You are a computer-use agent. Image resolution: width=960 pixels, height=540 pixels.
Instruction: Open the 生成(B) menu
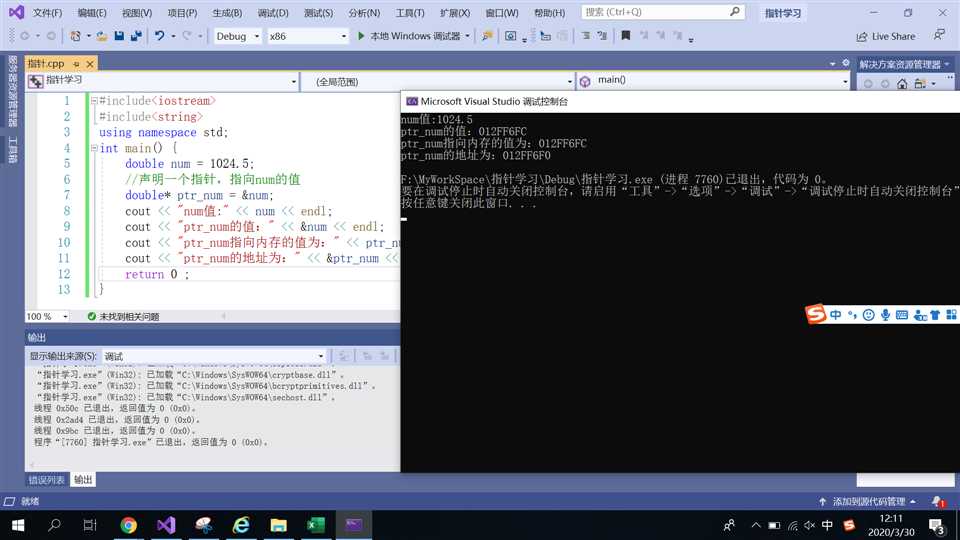coord(227,12)
